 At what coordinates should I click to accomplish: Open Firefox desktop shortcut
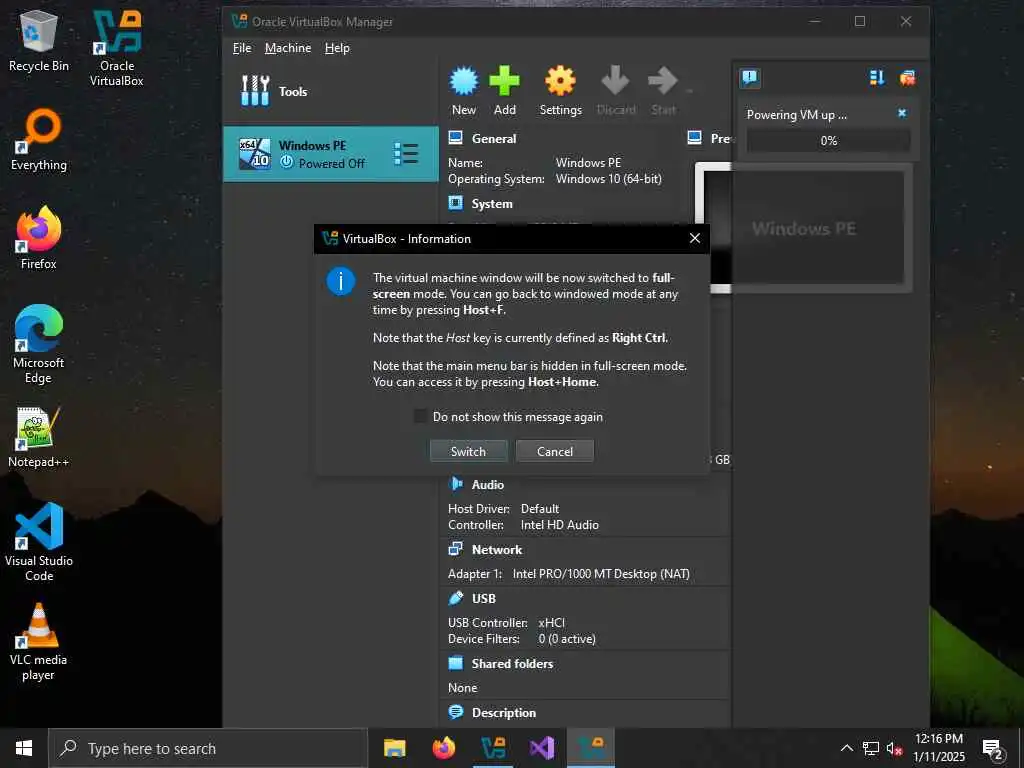click(x=39, y=238)
